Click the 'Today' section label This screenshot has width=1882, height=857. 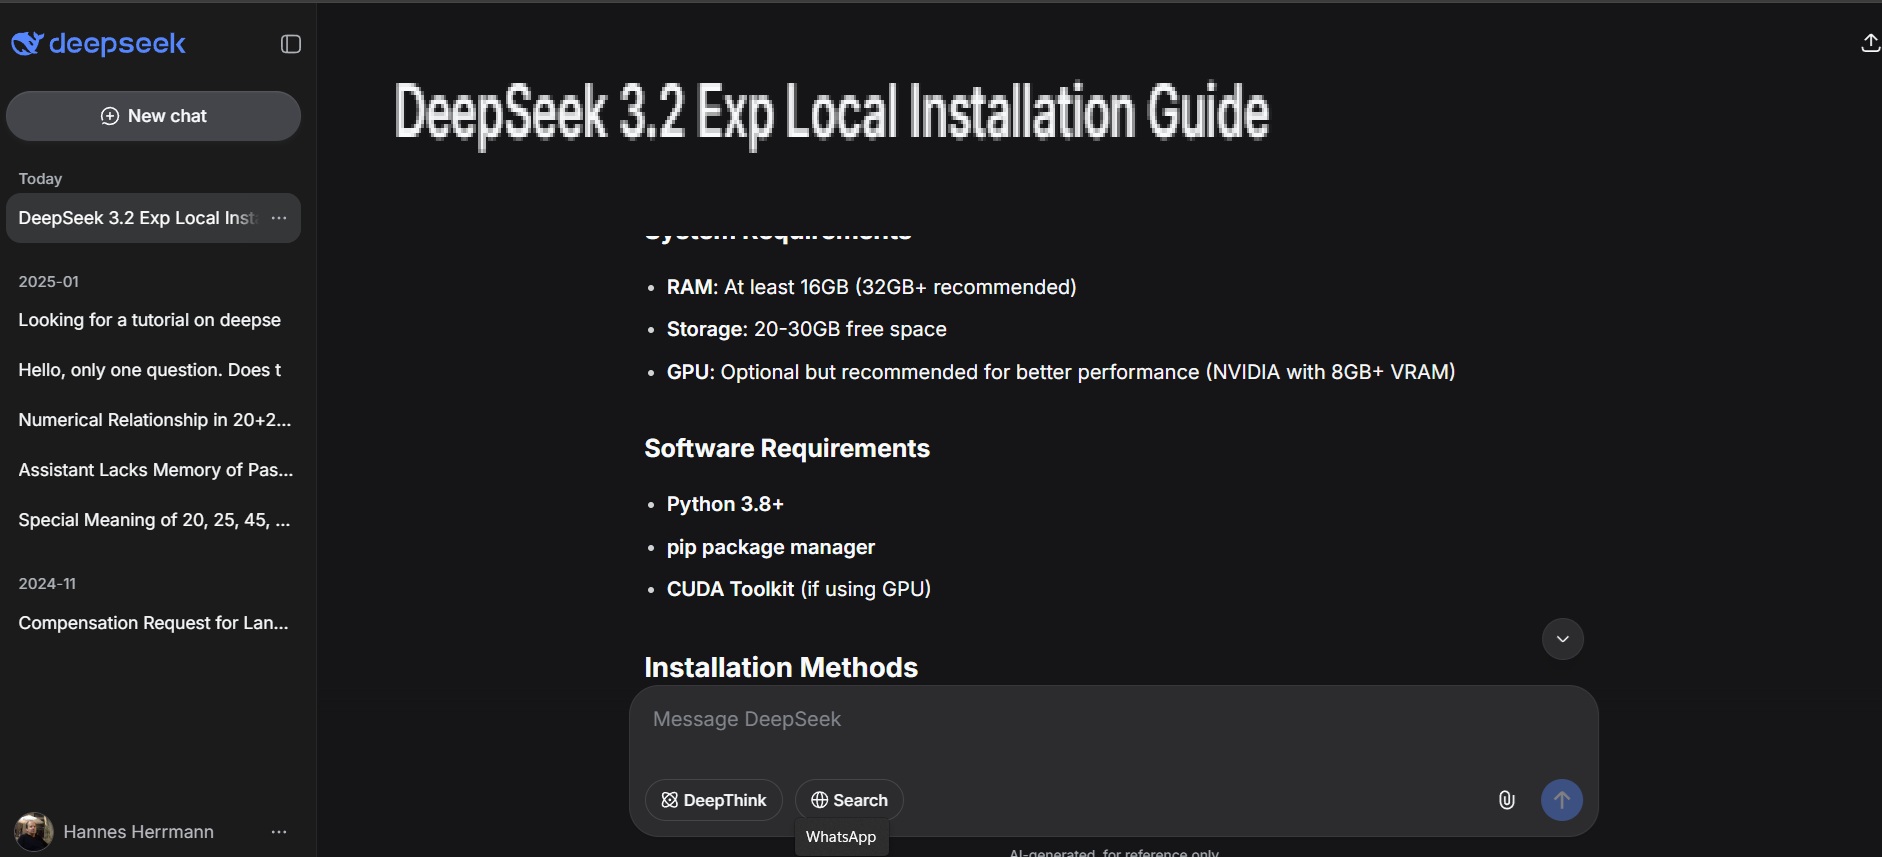click(40, 179)
